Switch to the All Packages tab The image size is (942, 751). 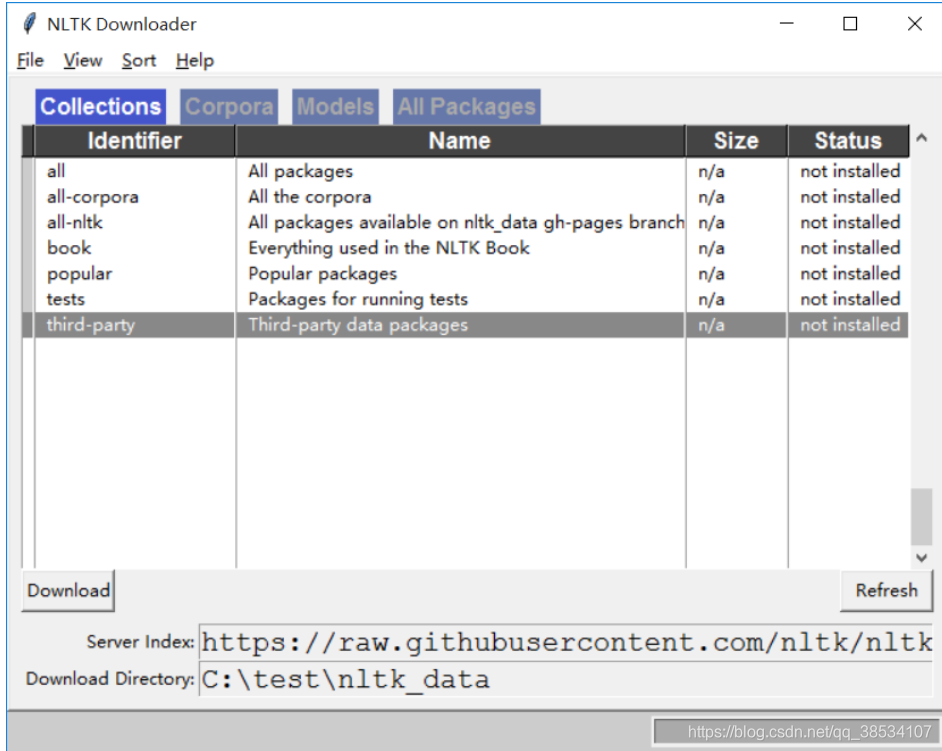pos(466,106)
